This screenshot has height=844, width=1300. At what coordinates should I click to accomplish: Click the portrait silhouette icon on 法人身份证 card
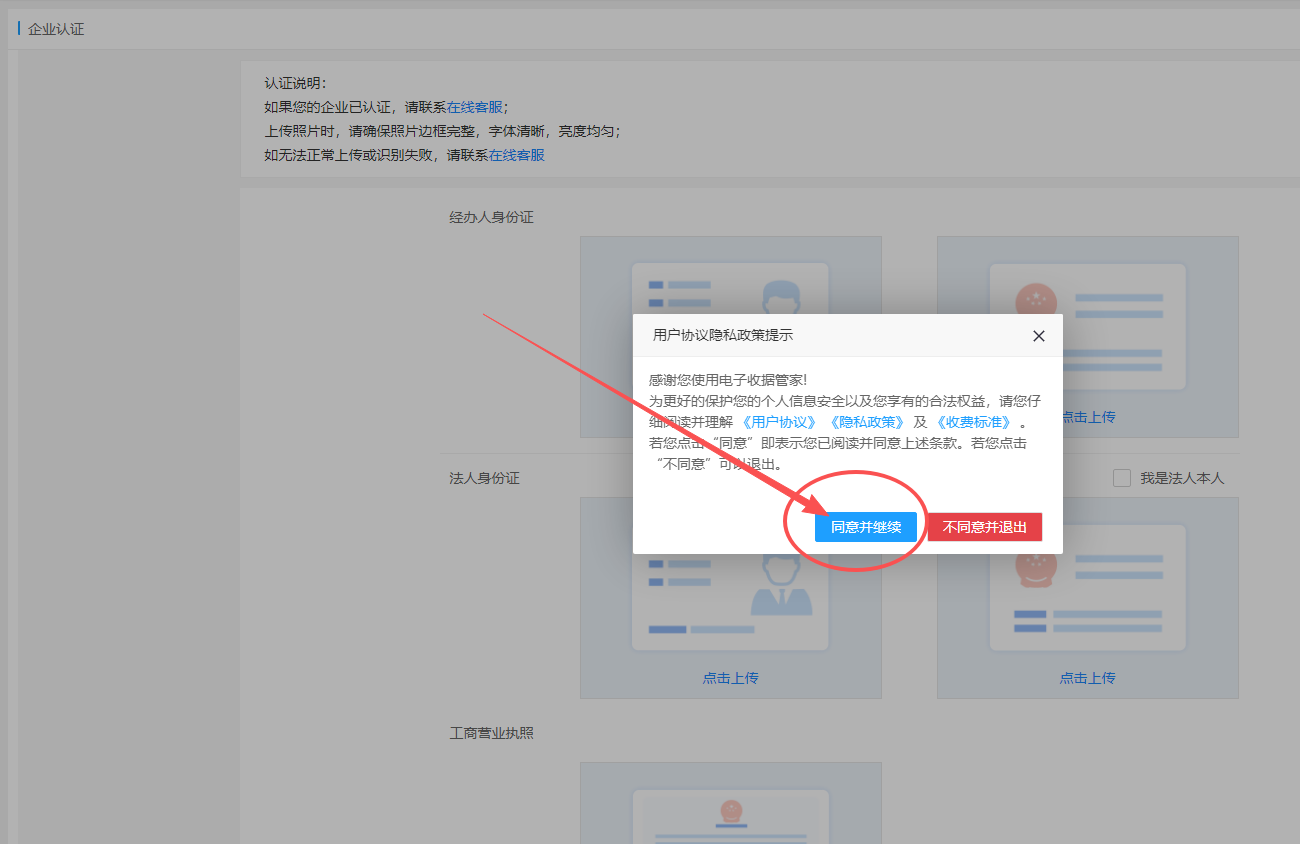781,590
